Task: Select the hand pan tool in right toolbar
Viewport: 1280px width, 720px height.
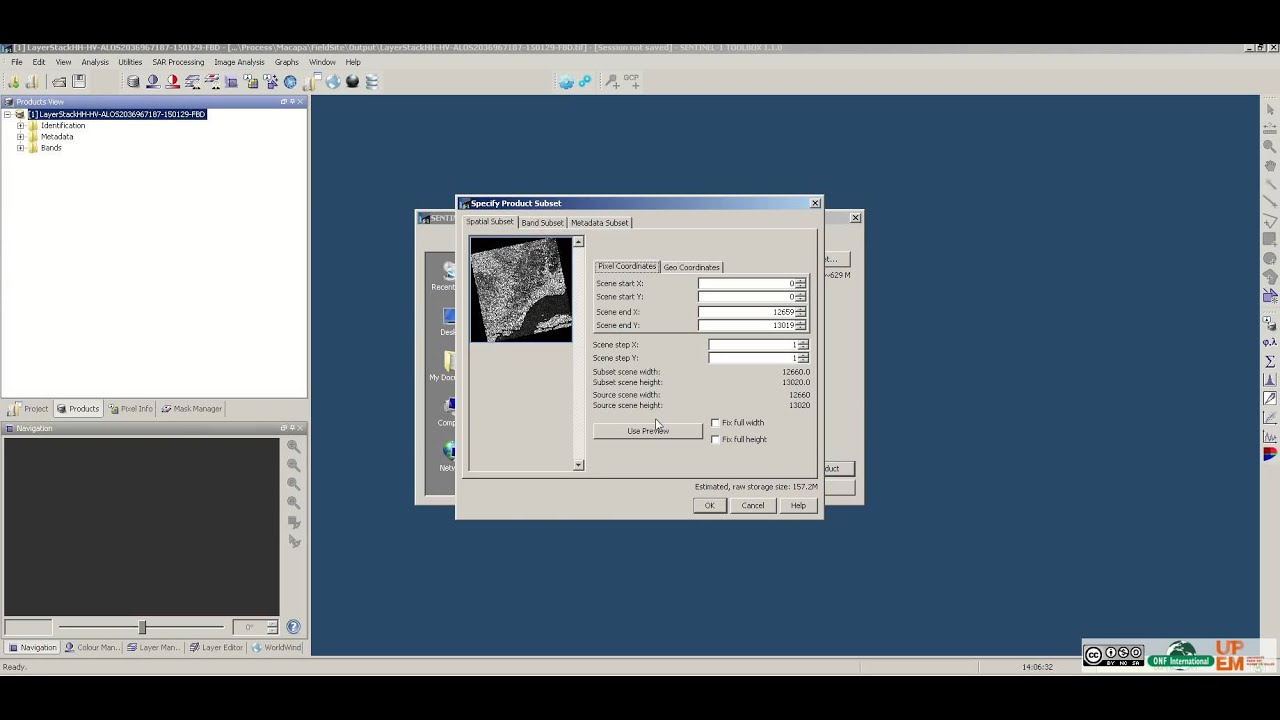Action: 1270,165
